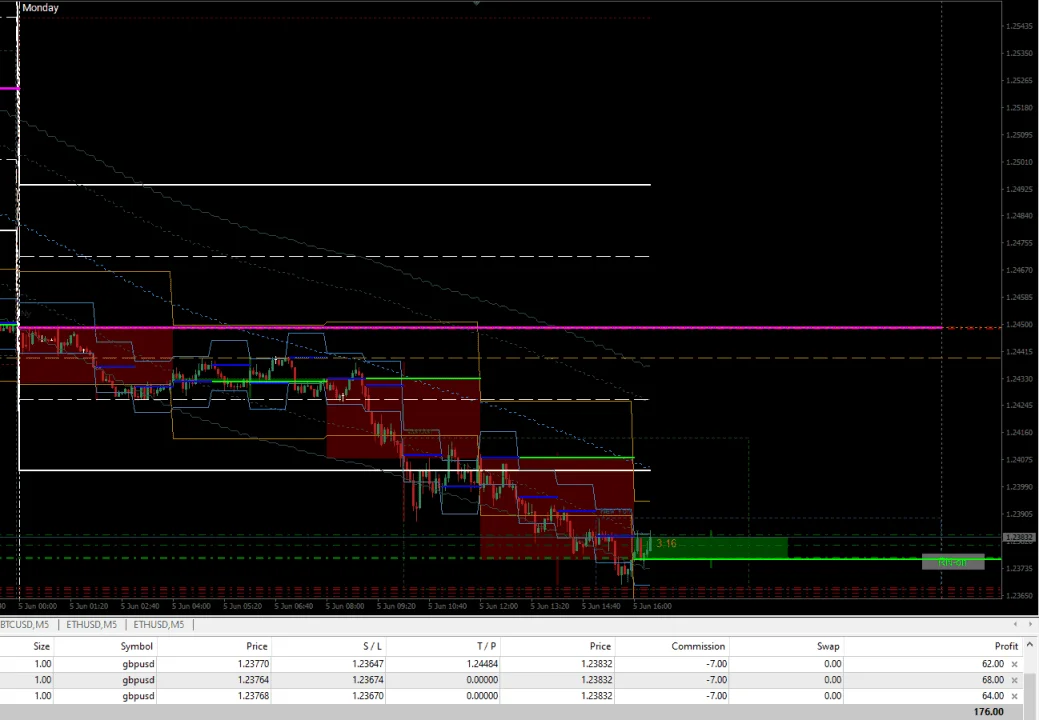The width and height of the screenshot is (1039, 720).
Task: Click the 64.00 profit cell
Action: [993, 696]
